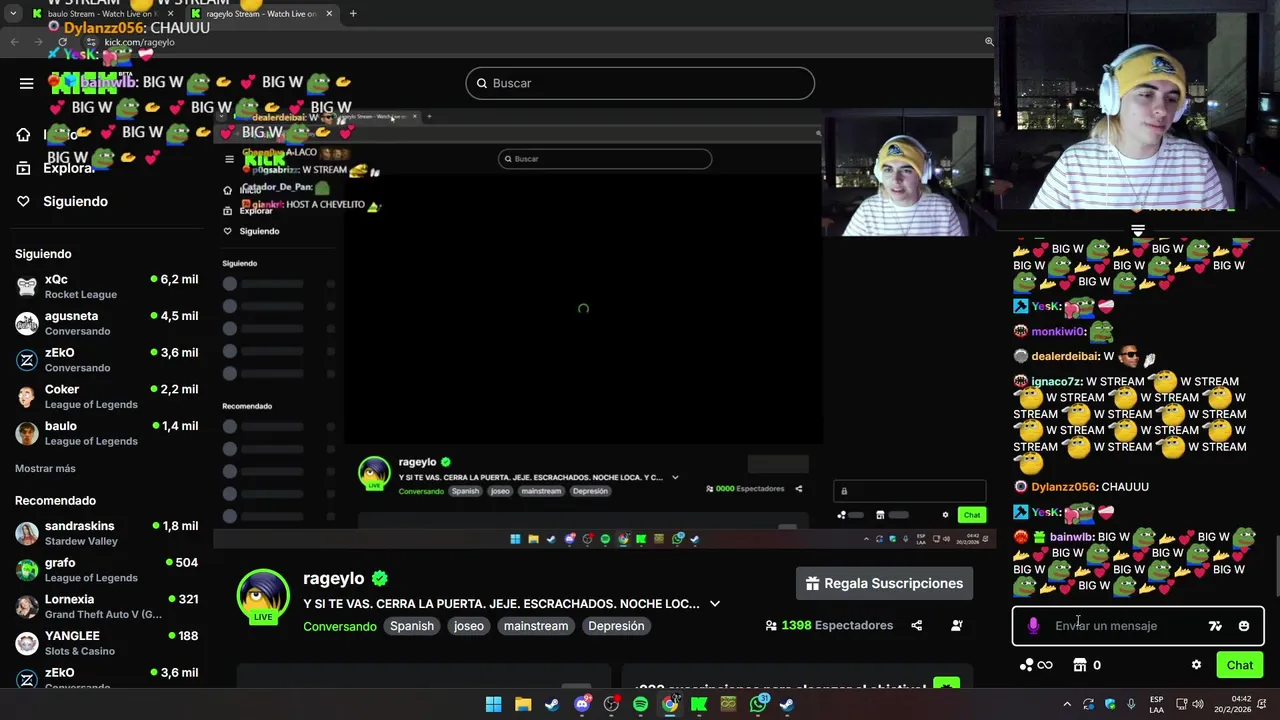Open Spotify from the taskbar

click(x=640, y=704)
